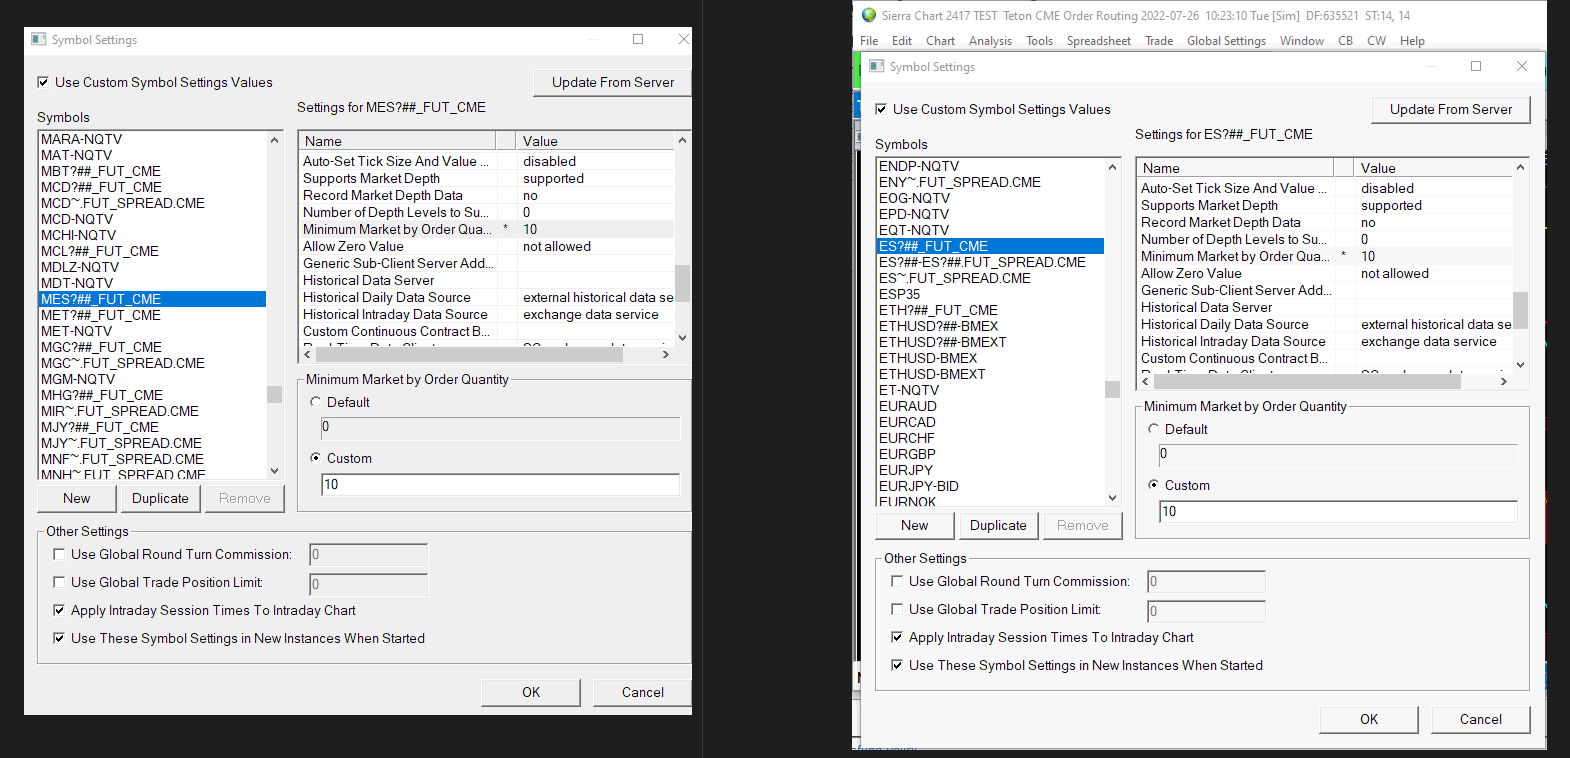
Task: Select EURAUD in right symbols list
Action: point(991,406)
